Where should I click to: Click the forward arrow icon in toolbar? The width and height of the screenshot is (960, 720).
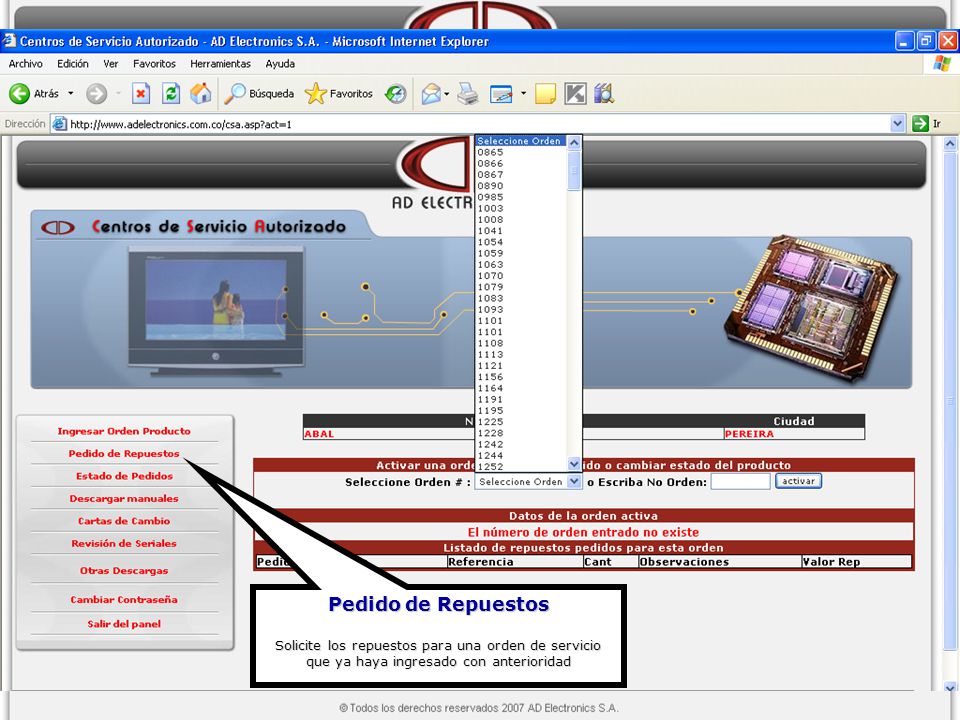[96, 94]
